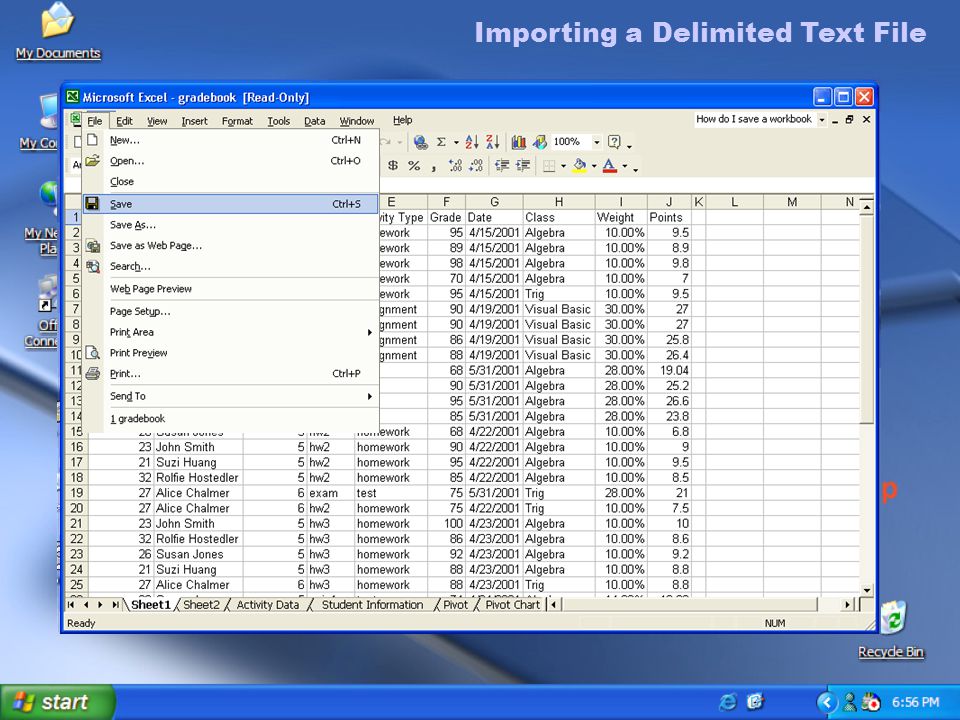Open the Recycle Bin desktop icon
The height and width of the screenshot is (720, 960).
(893, 618)
